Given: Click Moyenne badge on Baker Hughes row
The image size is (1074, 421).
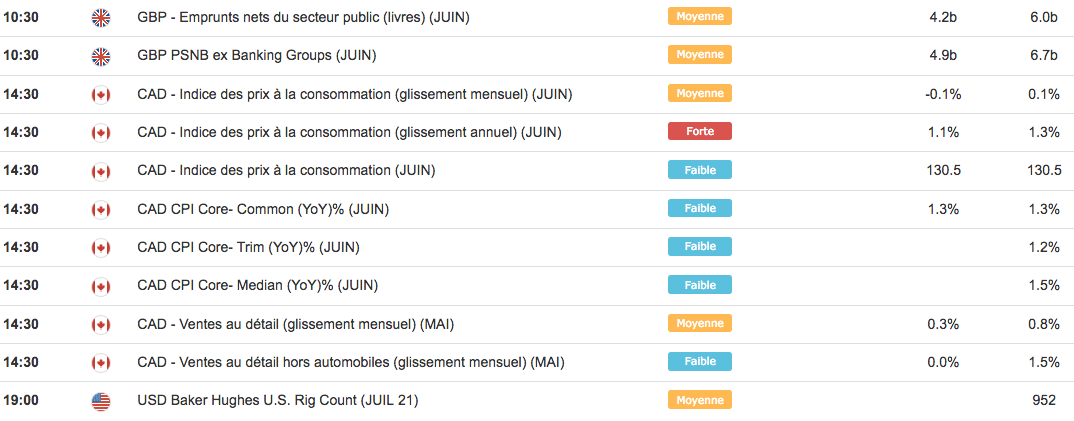Looking at the screenshot, I should [x=699, y=400].
